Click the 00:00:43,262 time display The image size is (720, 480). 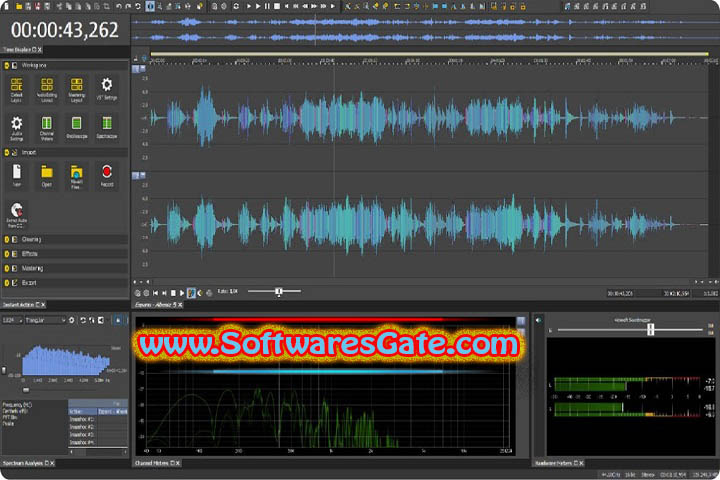pos(65,30)
